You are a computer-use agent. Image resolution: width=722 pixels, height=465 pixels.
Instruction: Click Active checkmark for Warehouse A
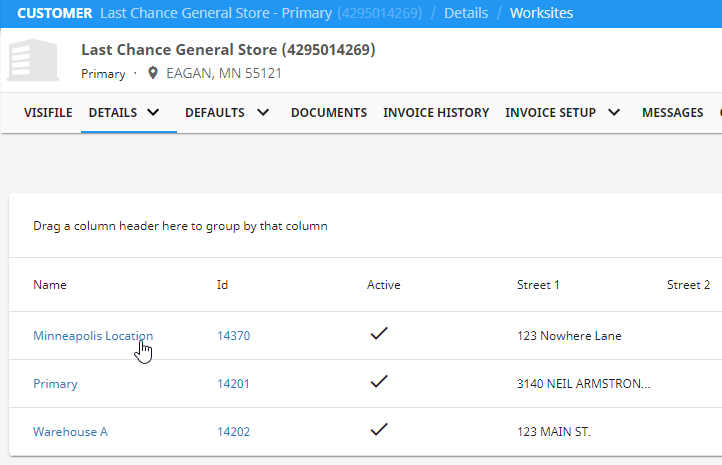(379, 430)
